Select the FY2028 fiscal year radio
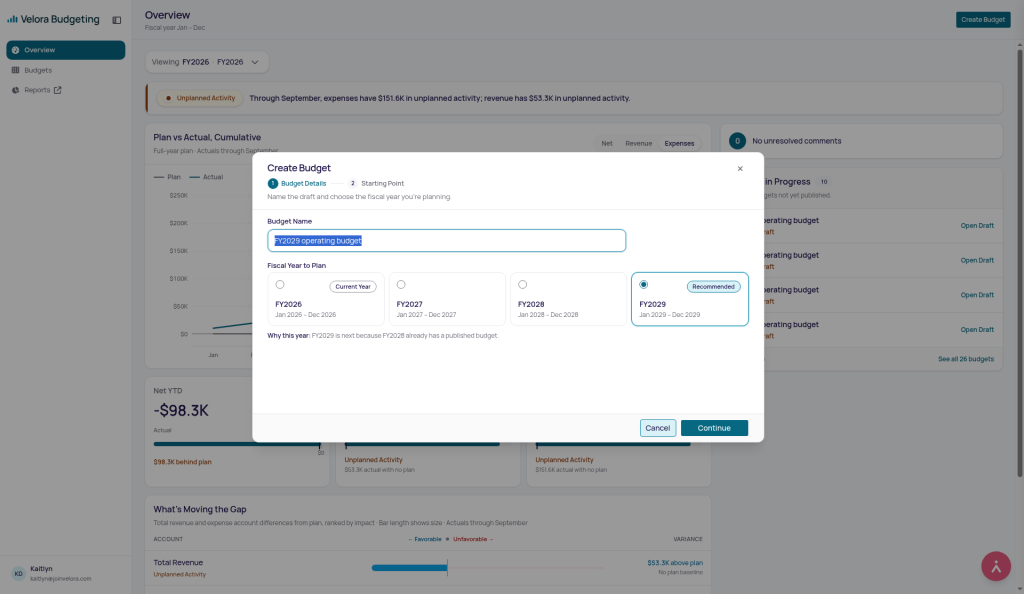The height and width of the screenshot is (594, 1024). coord(522,285)
